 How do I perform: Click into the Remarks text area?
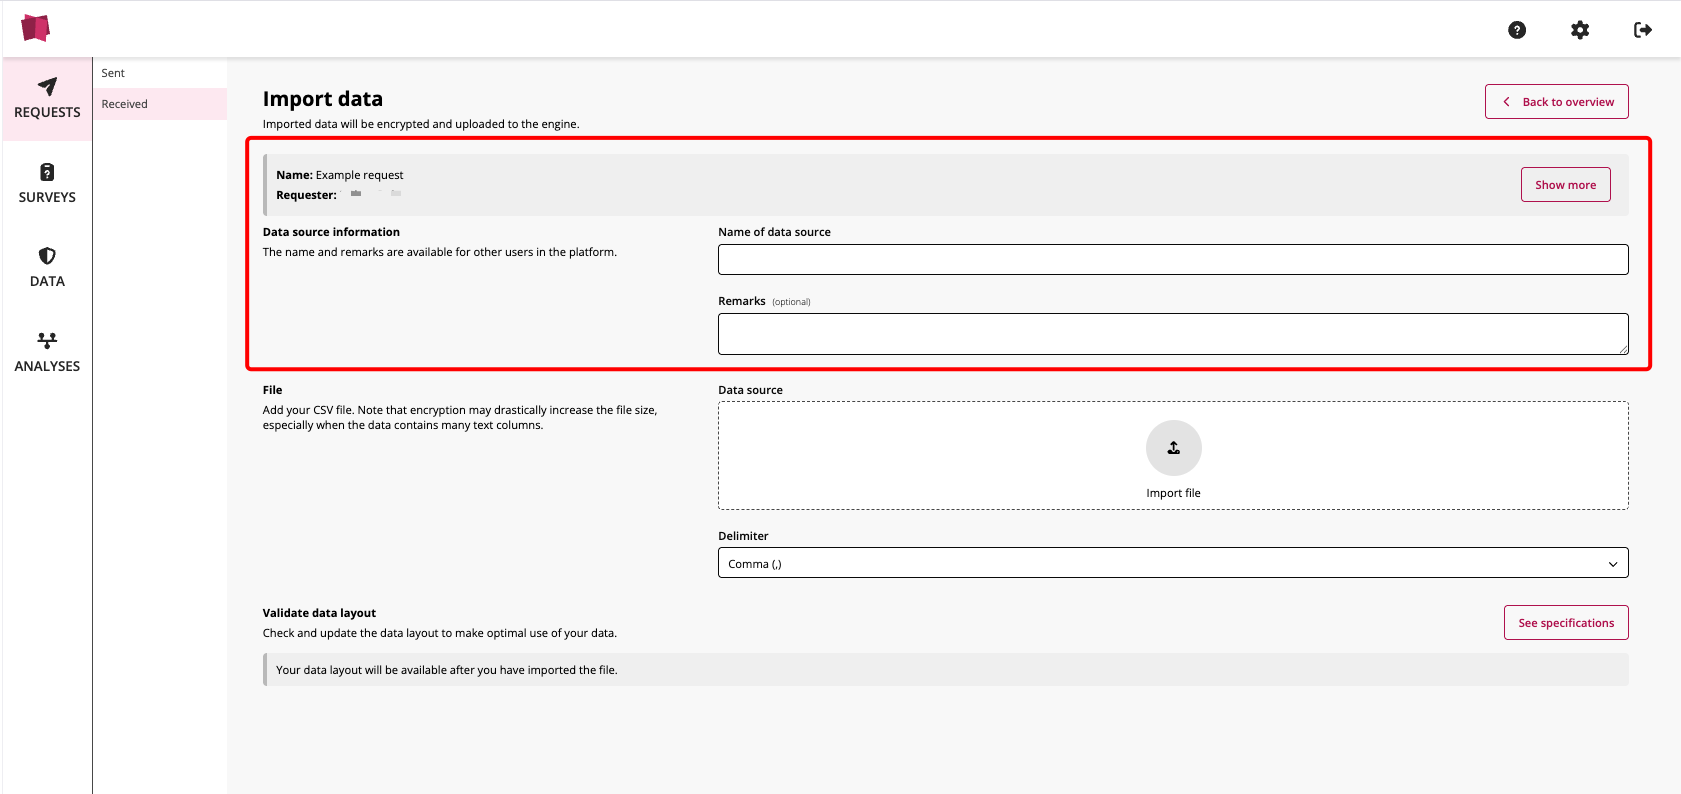[1172, 334]
